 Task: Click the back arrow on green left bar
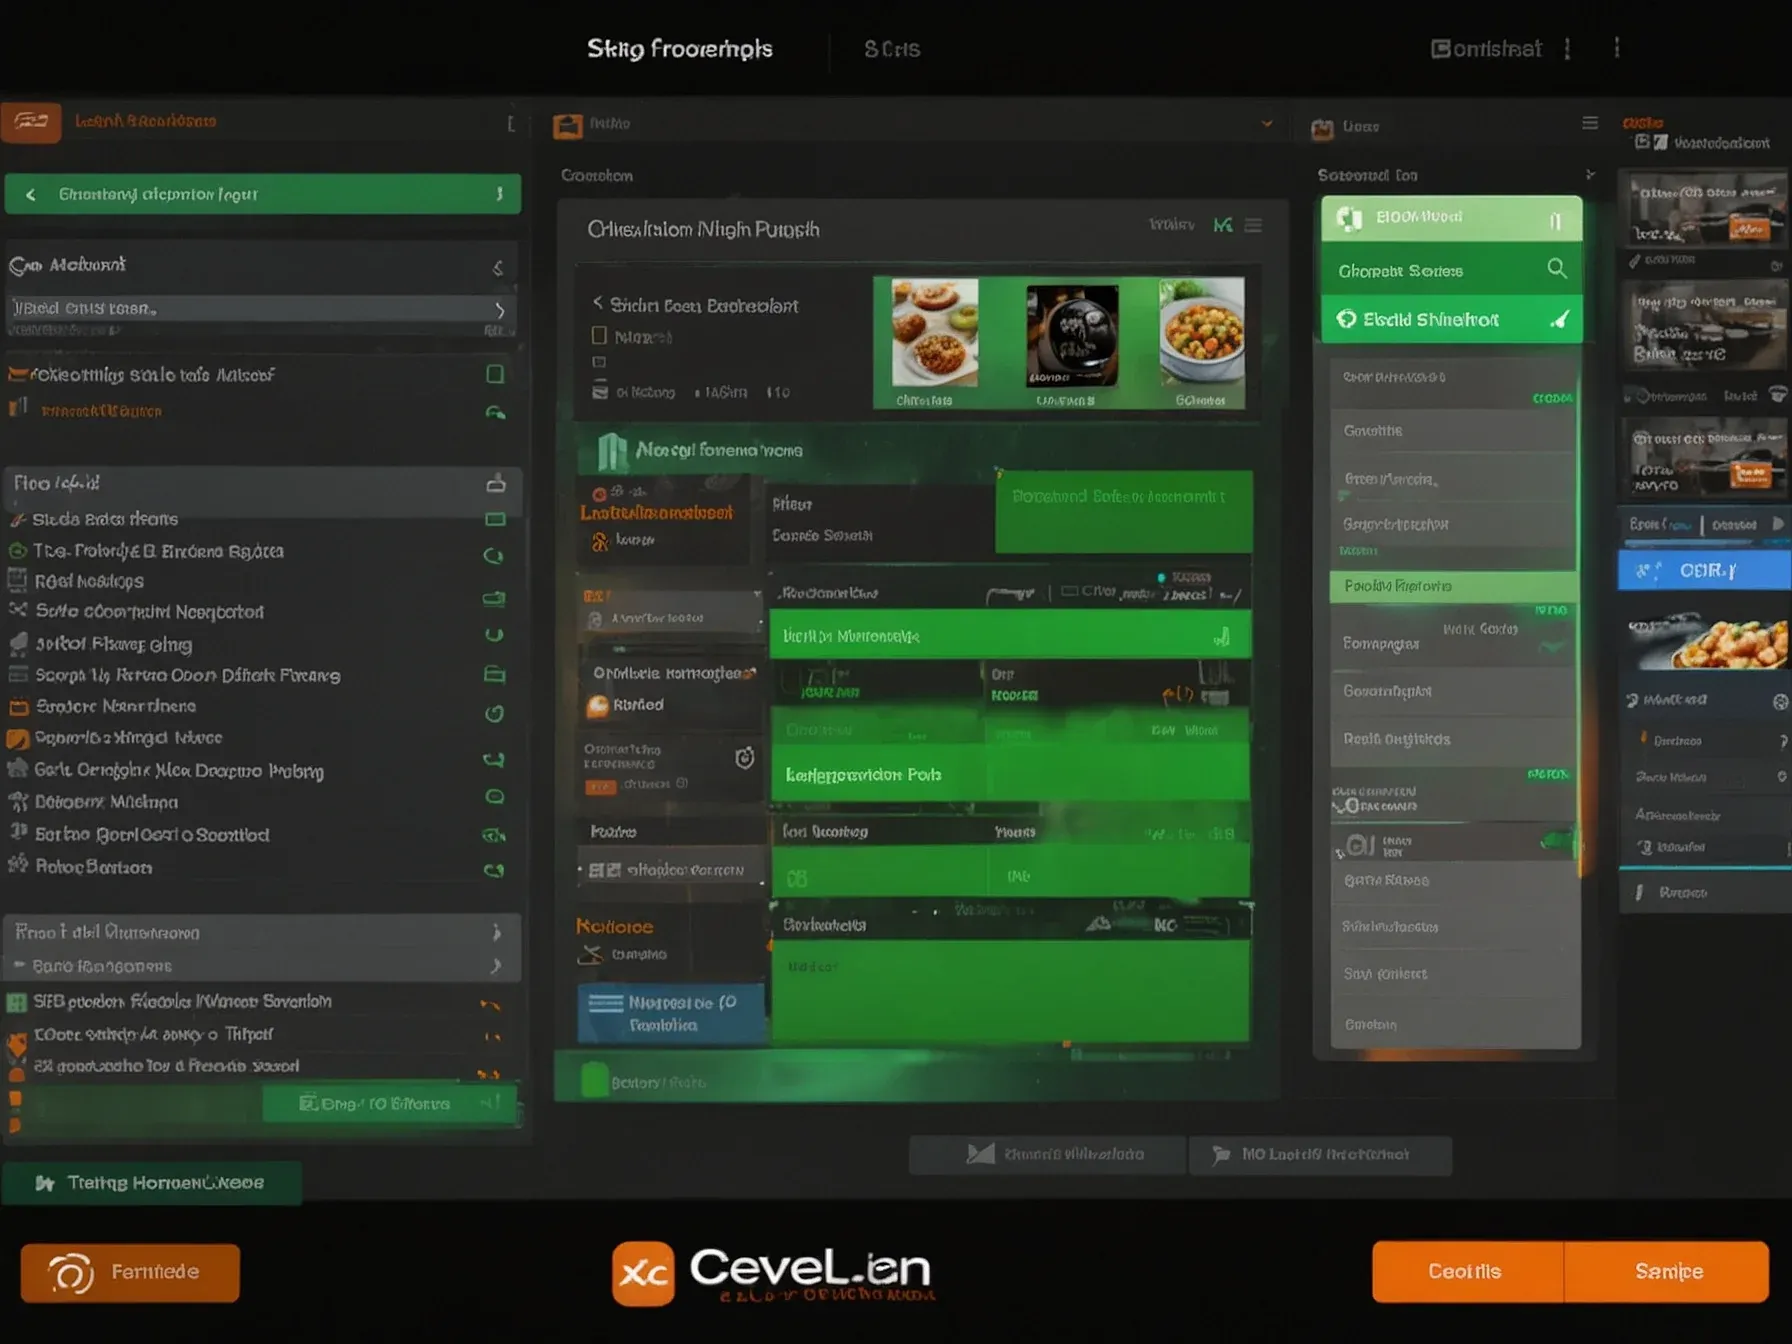point(31,195)
